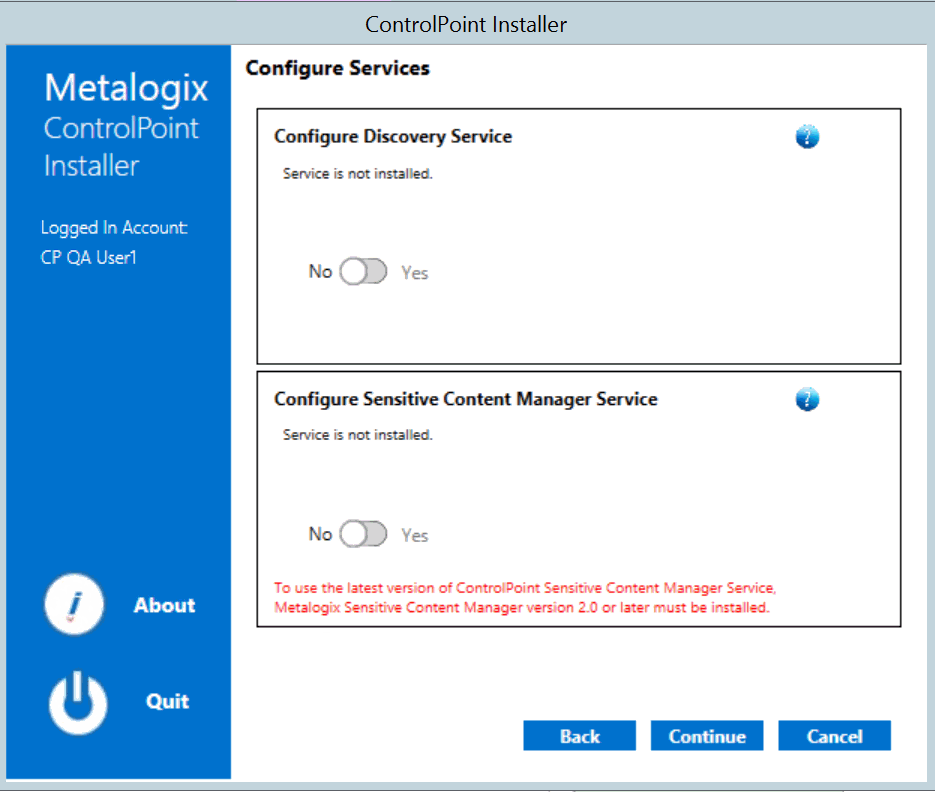Image resolution: width=935 pixels, height=792 pixels.
Task: Click the Continue button
Action: tap(707, 735)
